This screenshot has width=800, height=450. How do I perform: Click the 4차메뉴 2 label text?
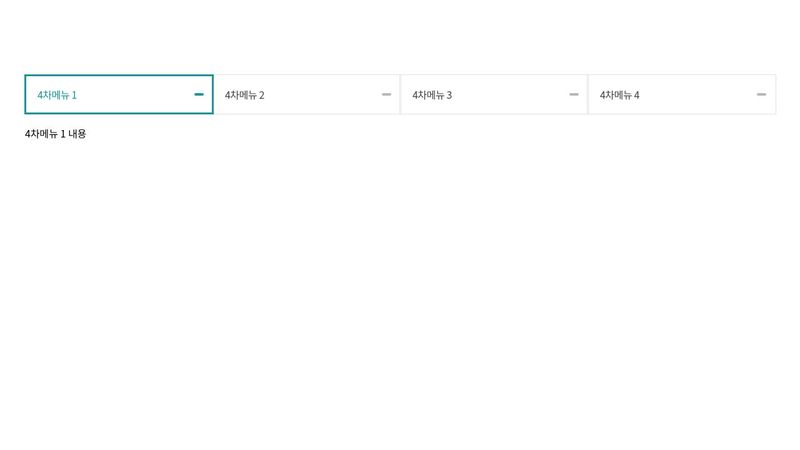point(244,95)
